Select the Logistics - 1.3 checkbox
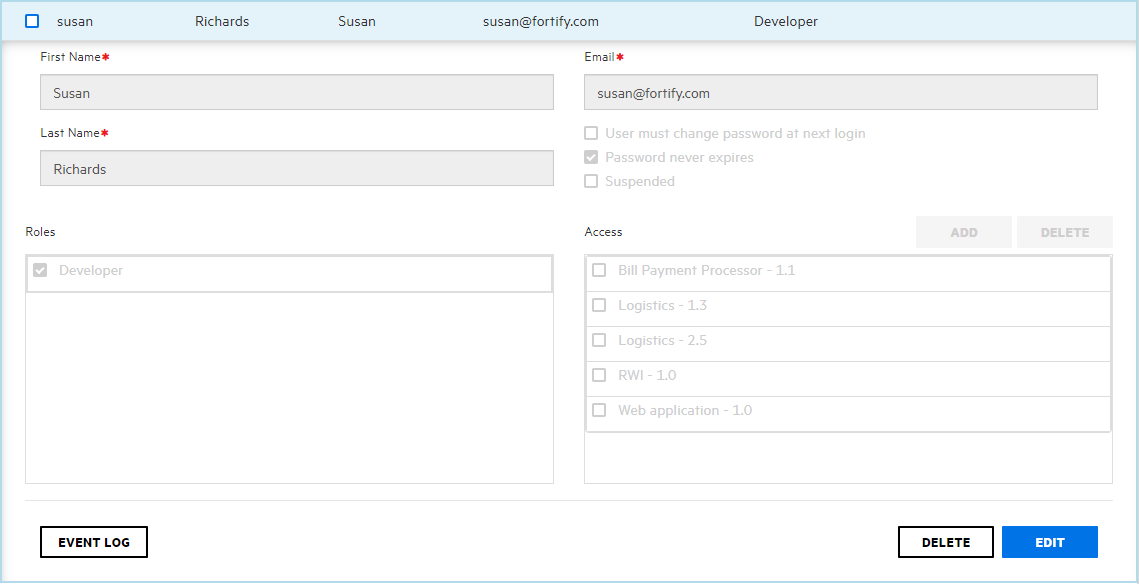1139x584 pixels. click(599, 305)
